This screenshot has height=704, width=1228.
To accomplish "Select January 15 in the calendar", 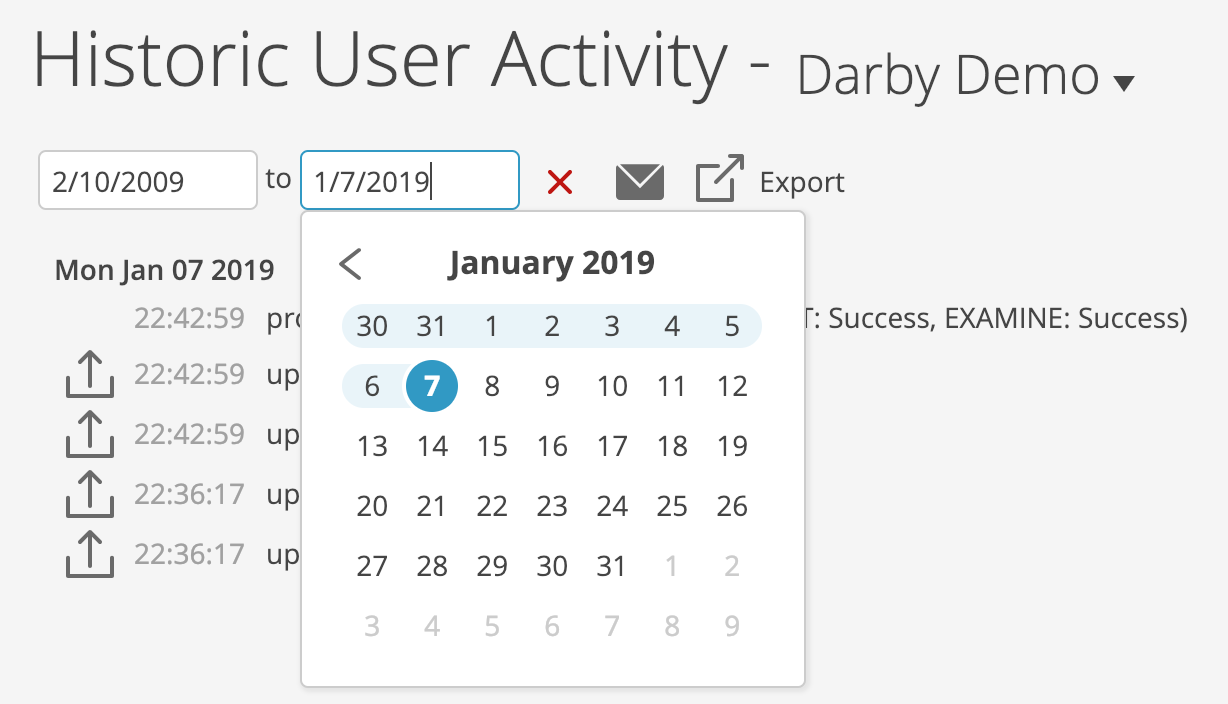I will (492, 446).
